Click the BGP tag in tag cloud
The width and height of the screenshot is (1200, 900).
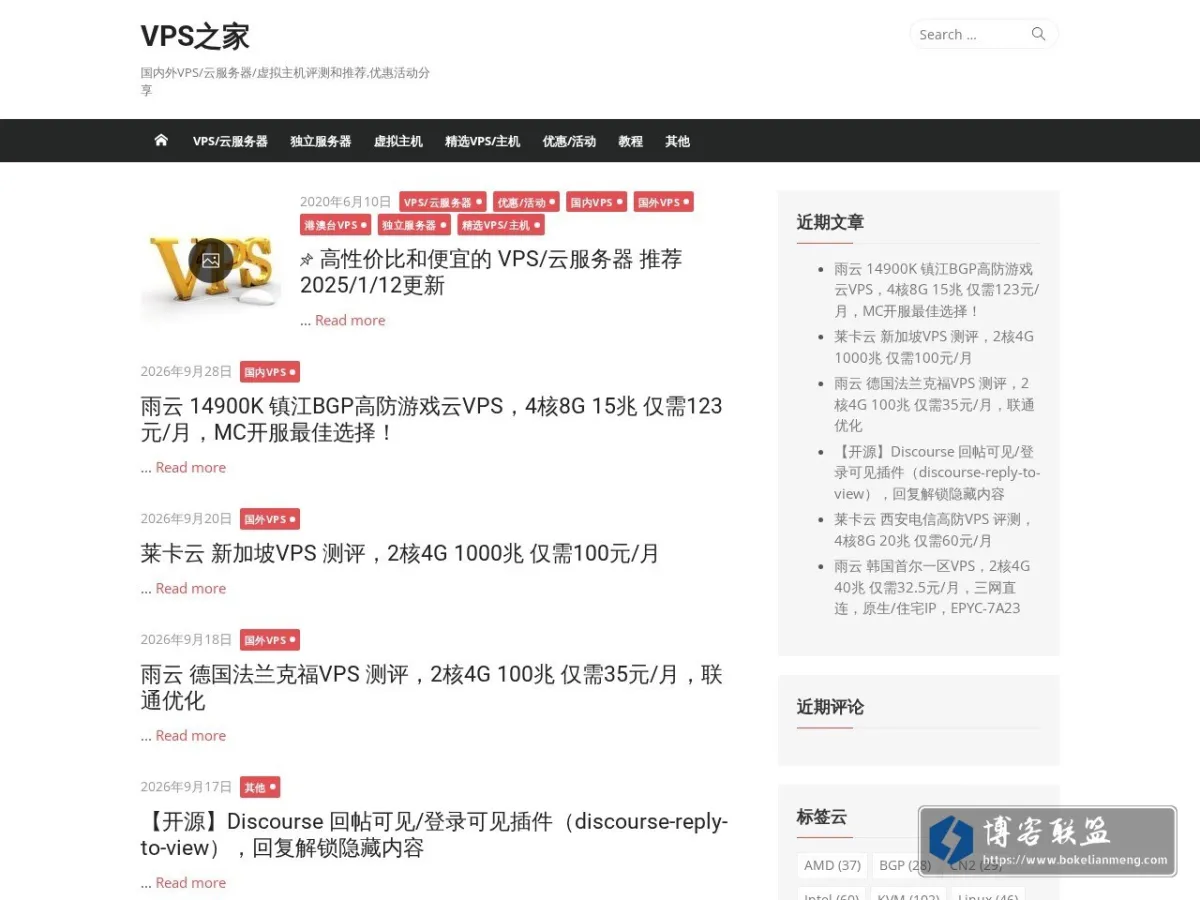(x=905, y=865)
